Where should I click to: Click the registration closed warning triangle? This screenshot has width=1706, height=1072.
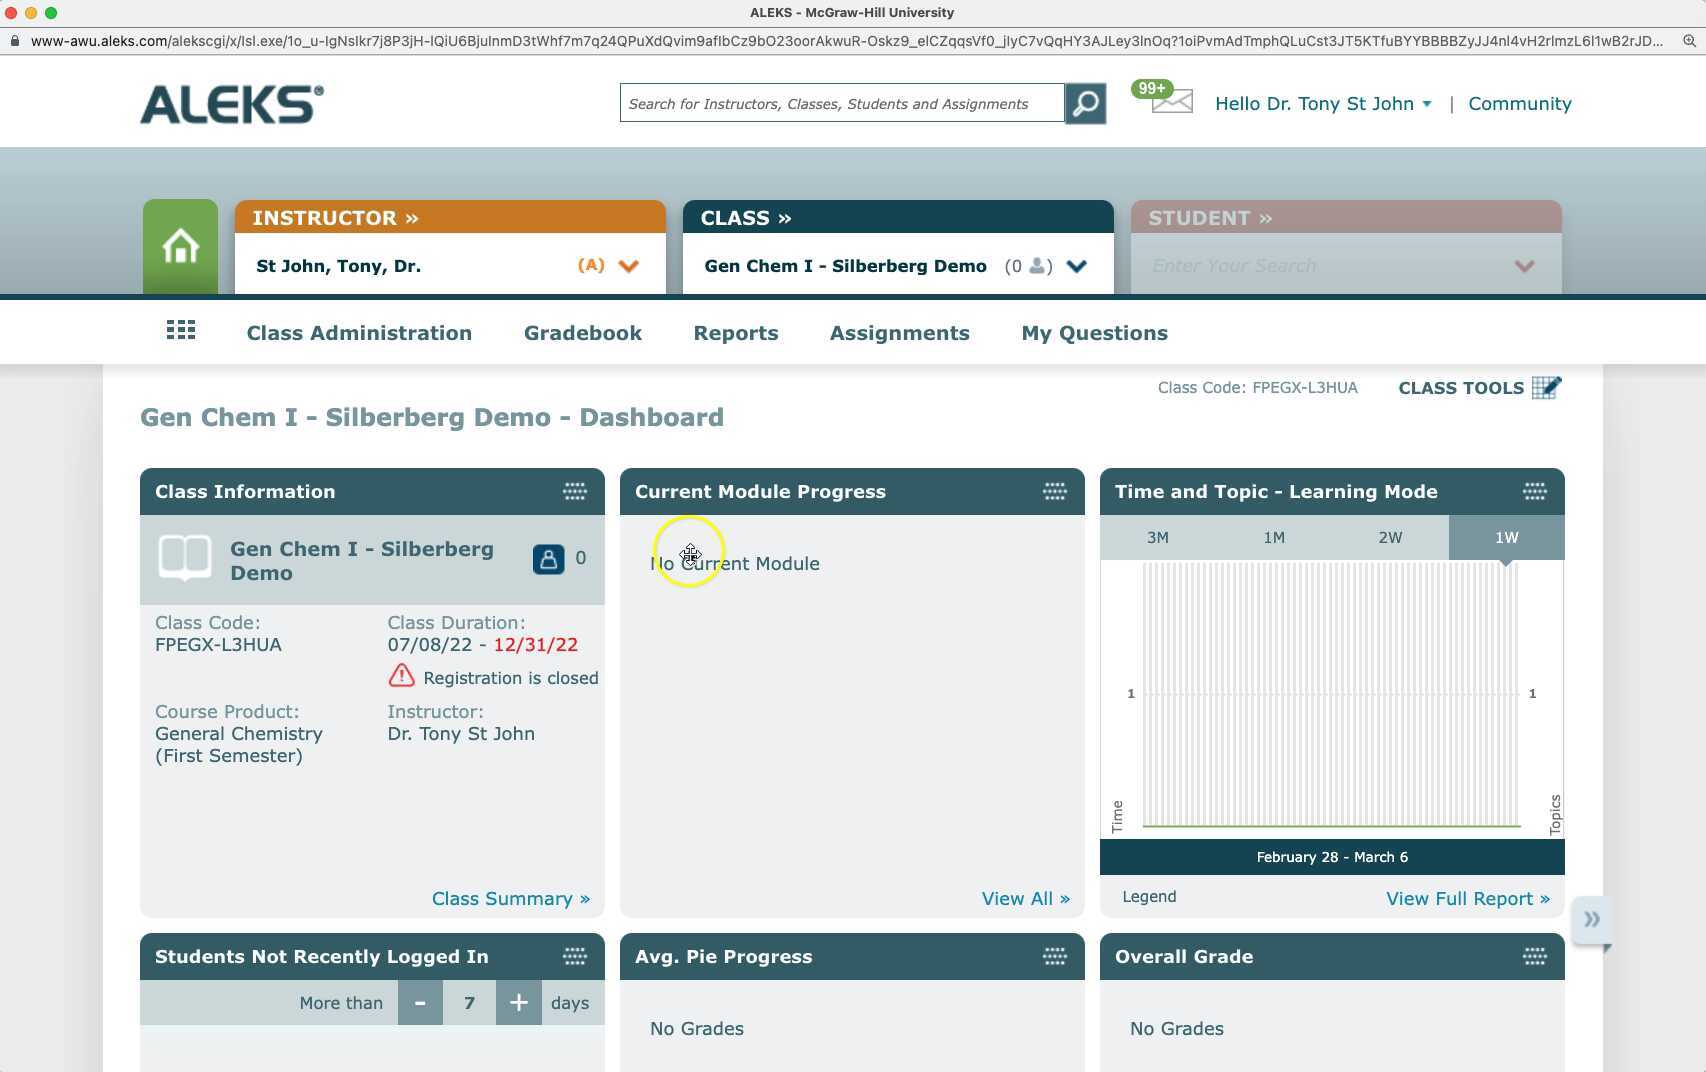pyautogui.click(x=400, y=676)
